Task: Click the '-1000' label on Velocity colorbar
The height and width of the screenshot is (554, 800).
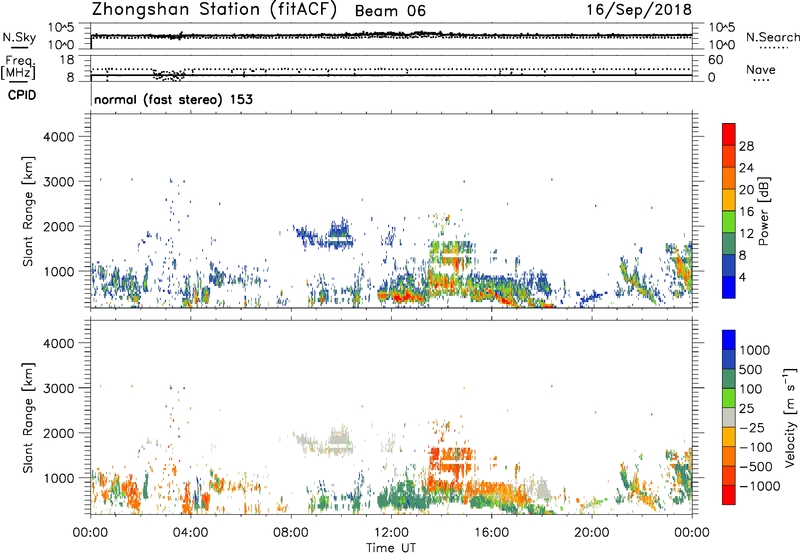Action: pyautogui.click(x=759, y=486)
